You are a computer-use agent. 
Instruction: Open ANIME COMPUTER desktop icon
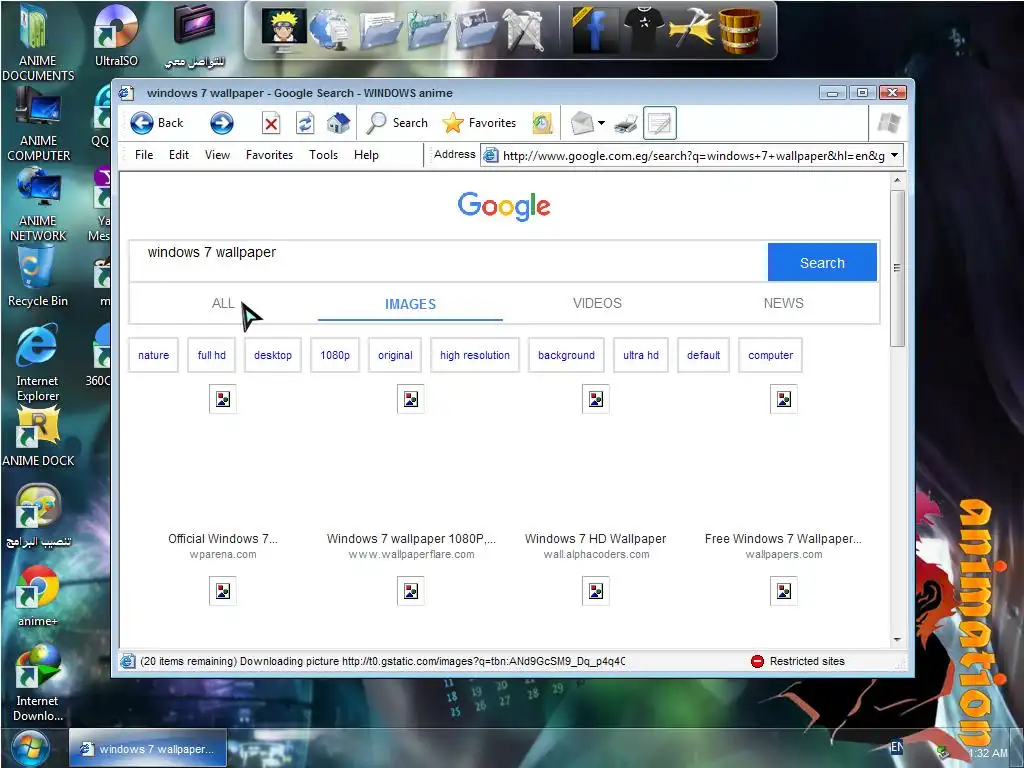click(x=39, y=125)
